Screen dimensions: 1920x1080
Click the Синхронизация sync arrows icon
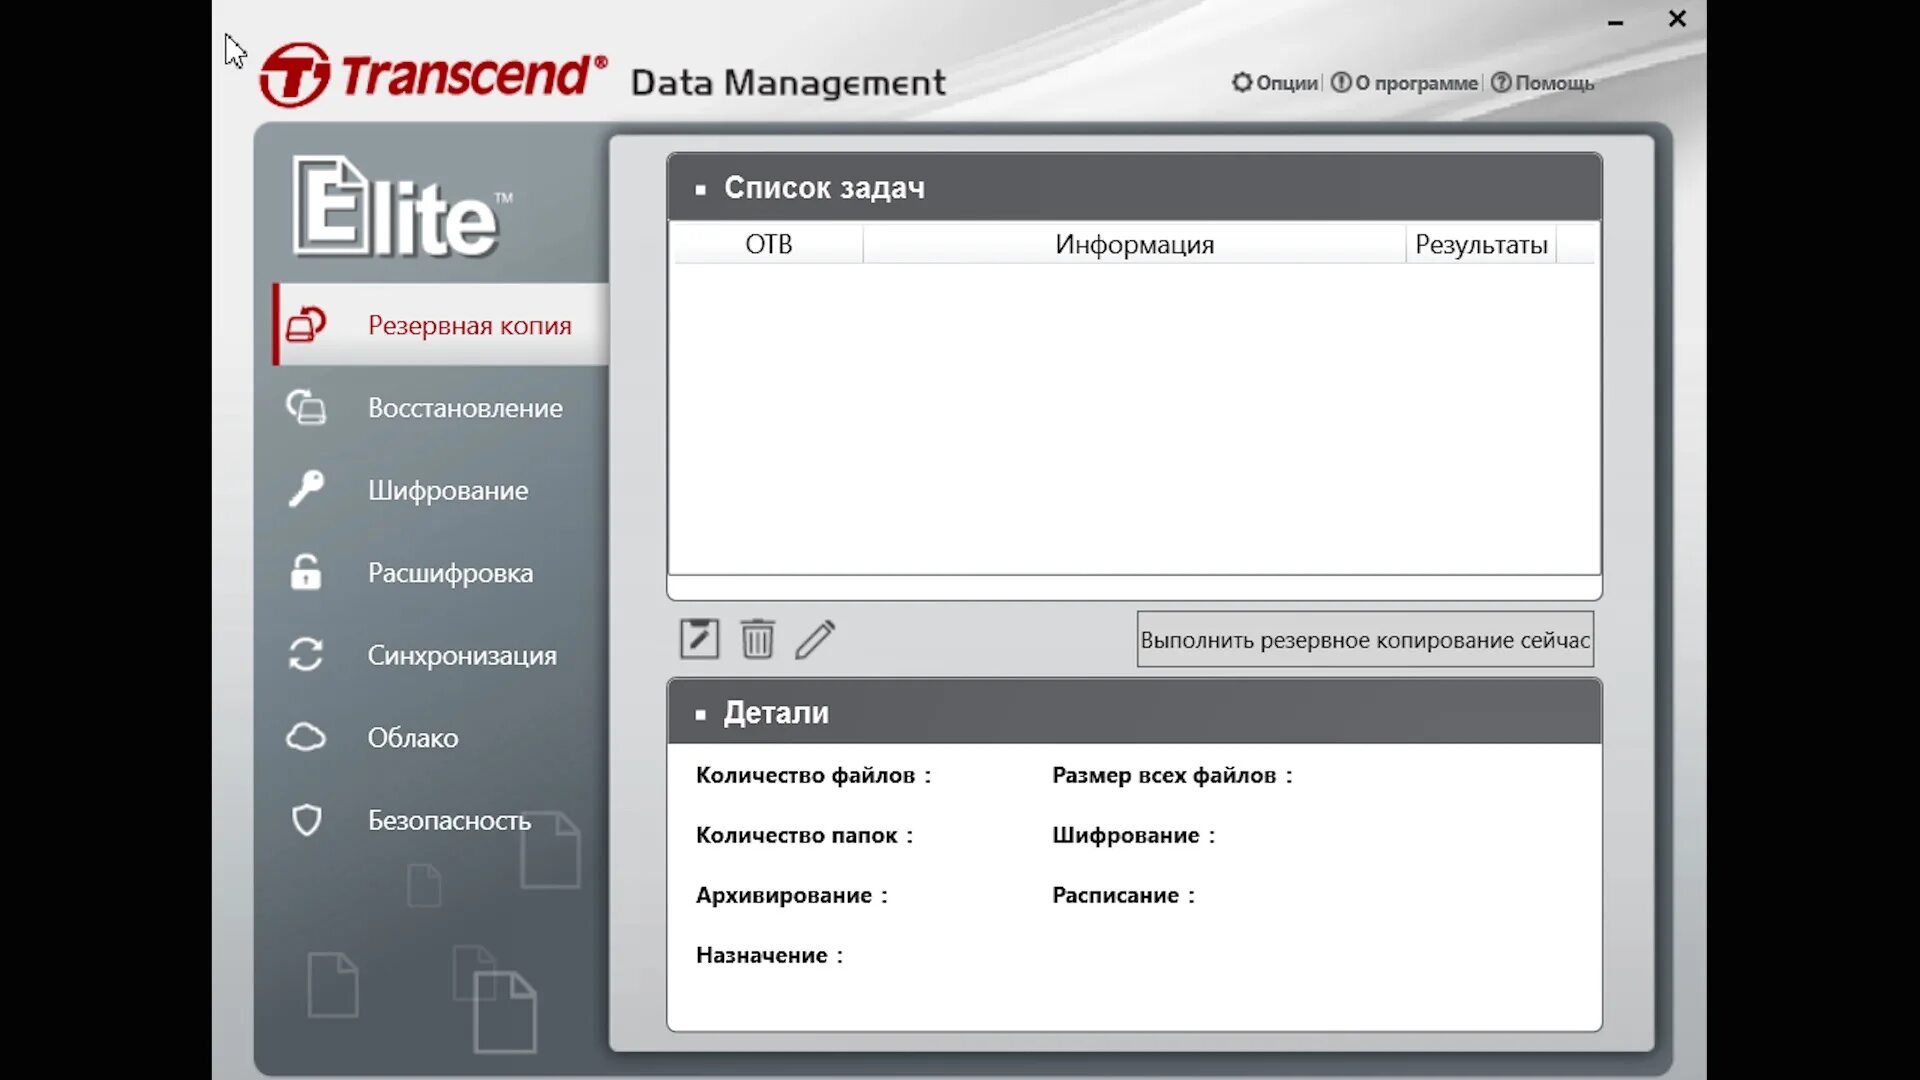point(306,655)
